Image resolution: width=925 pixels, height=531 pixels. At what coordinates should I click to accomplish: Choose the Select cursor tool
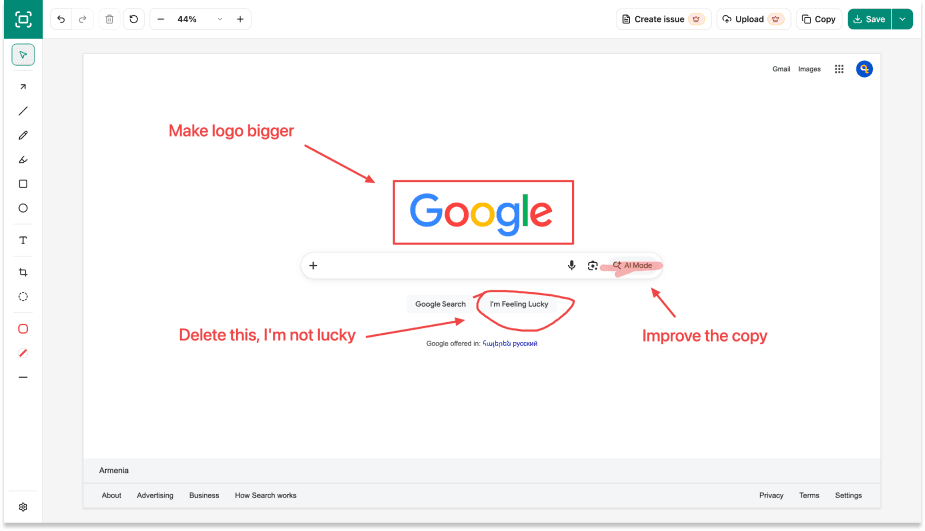click(23, 55)
